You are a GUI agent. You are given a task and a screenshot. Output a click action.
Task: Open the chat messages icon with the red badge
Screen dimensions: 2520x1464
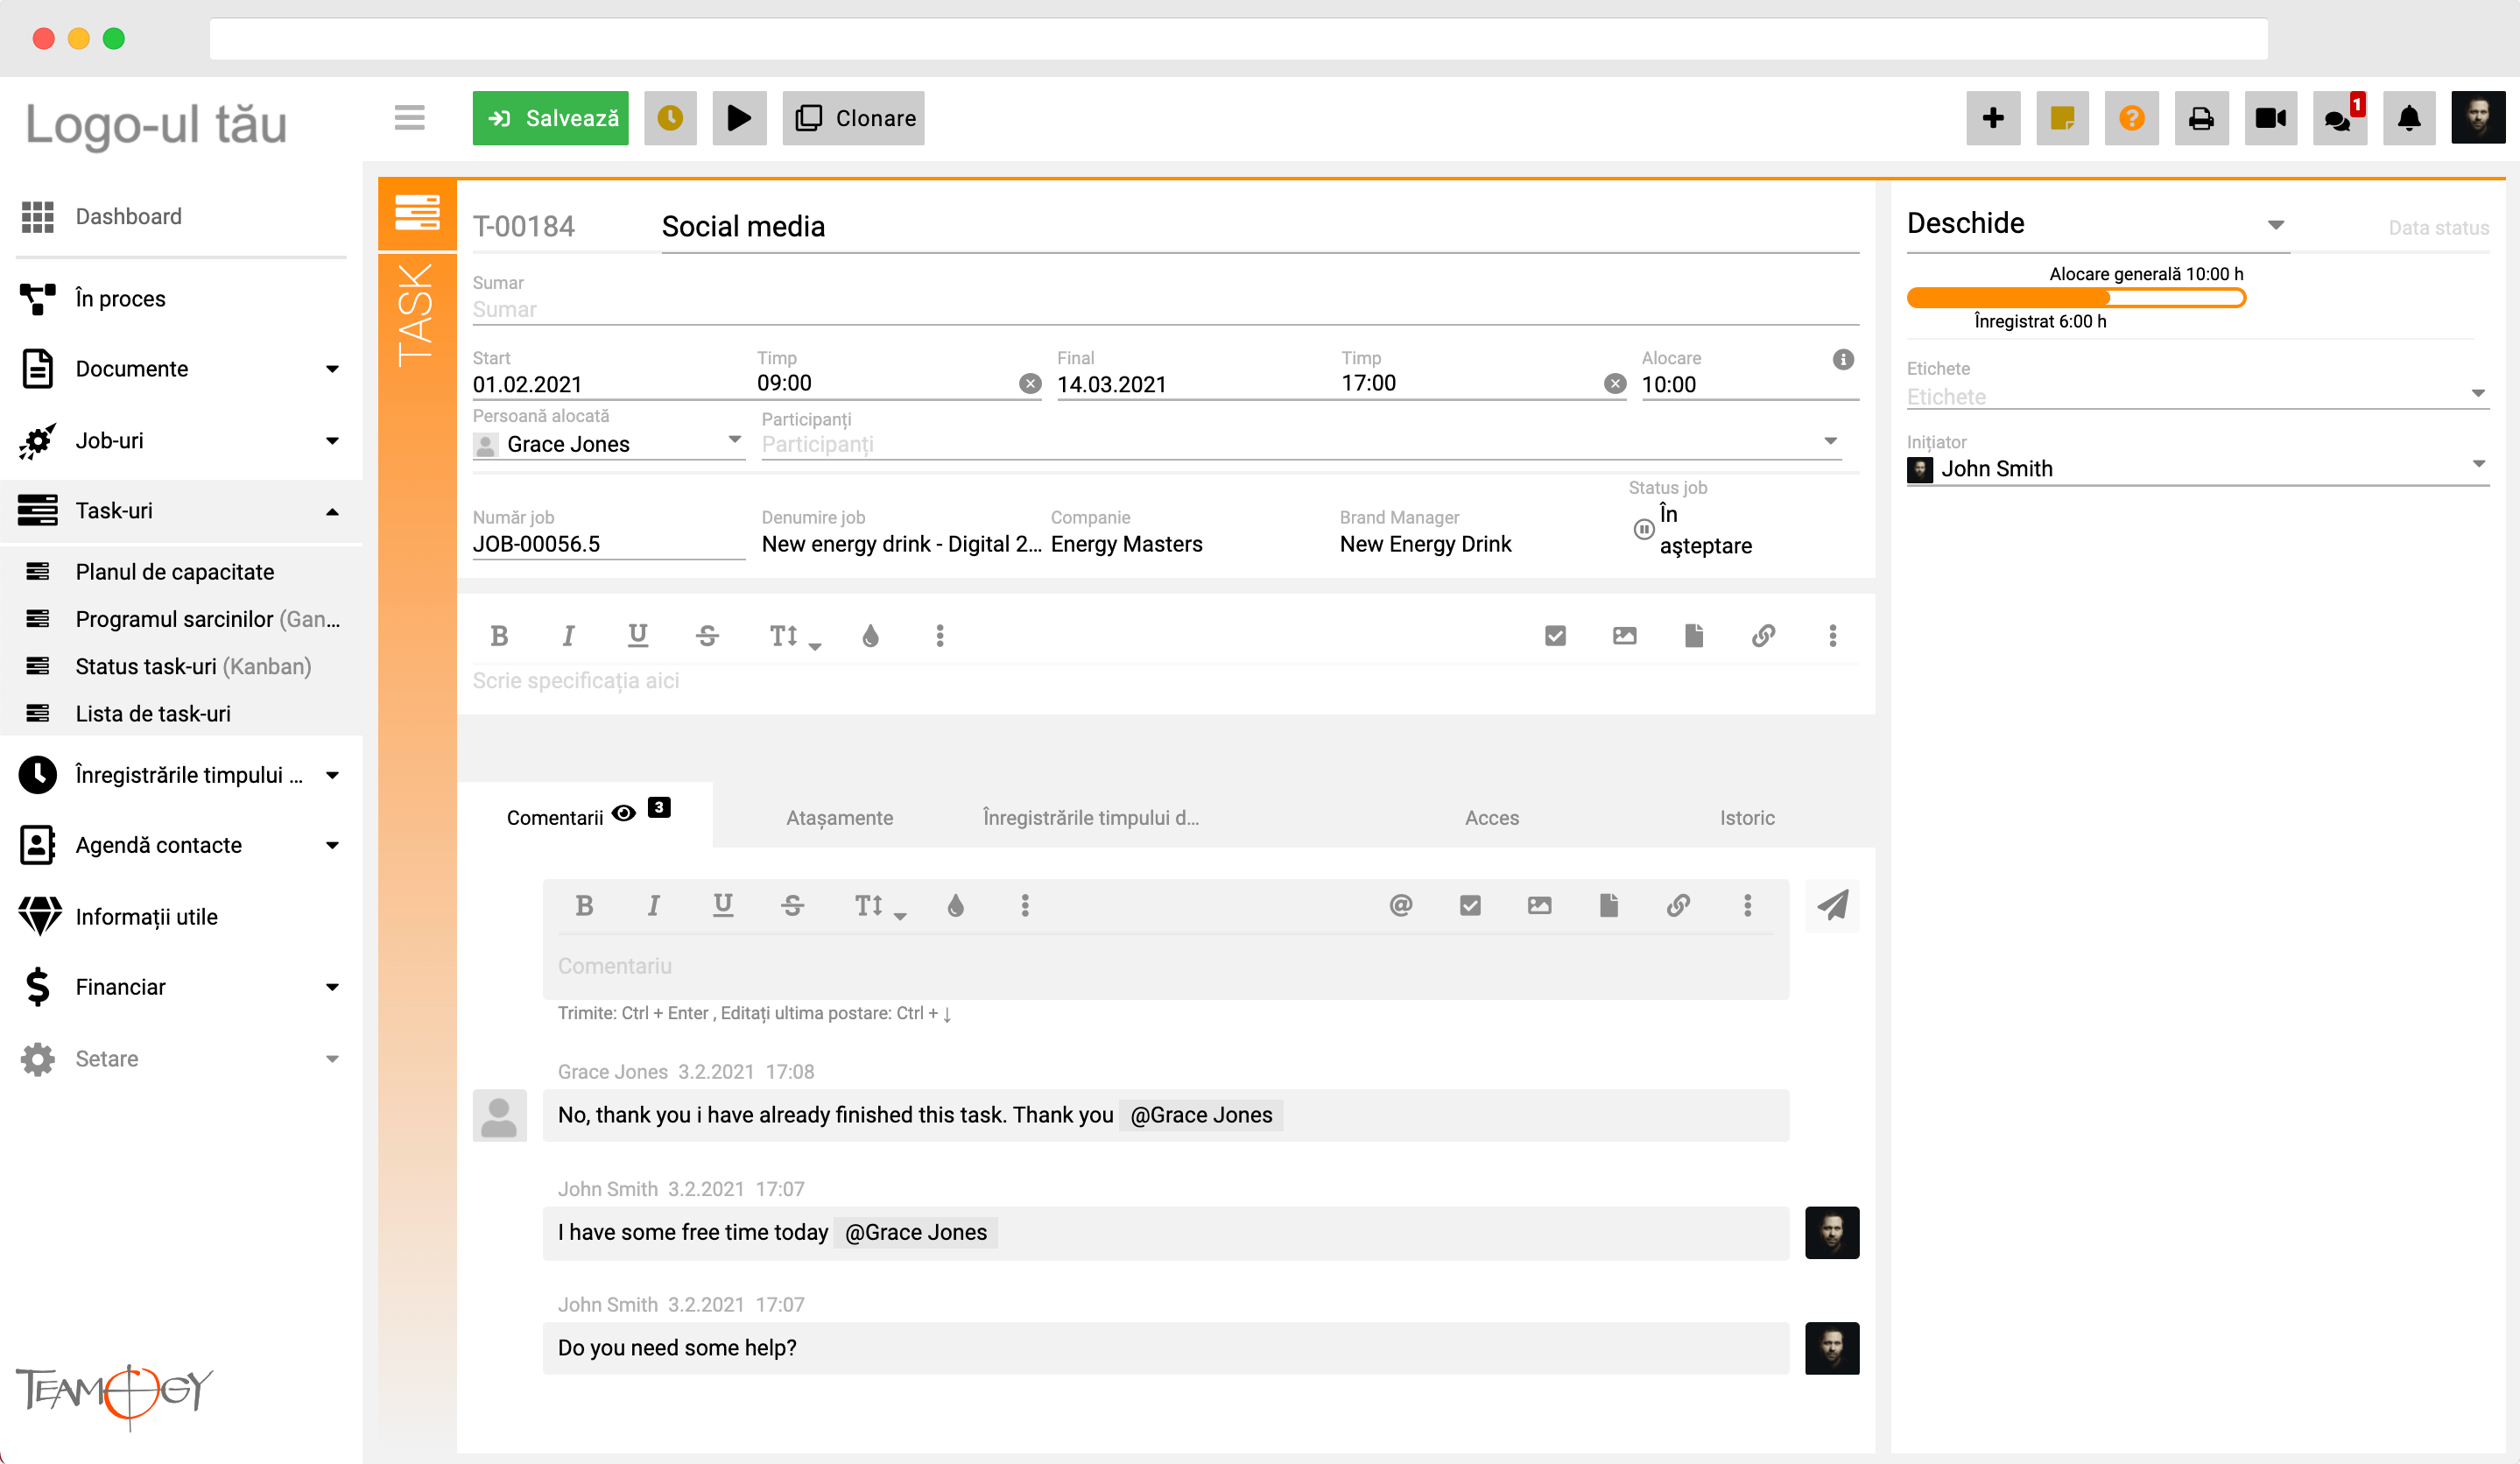(2339, 118)
